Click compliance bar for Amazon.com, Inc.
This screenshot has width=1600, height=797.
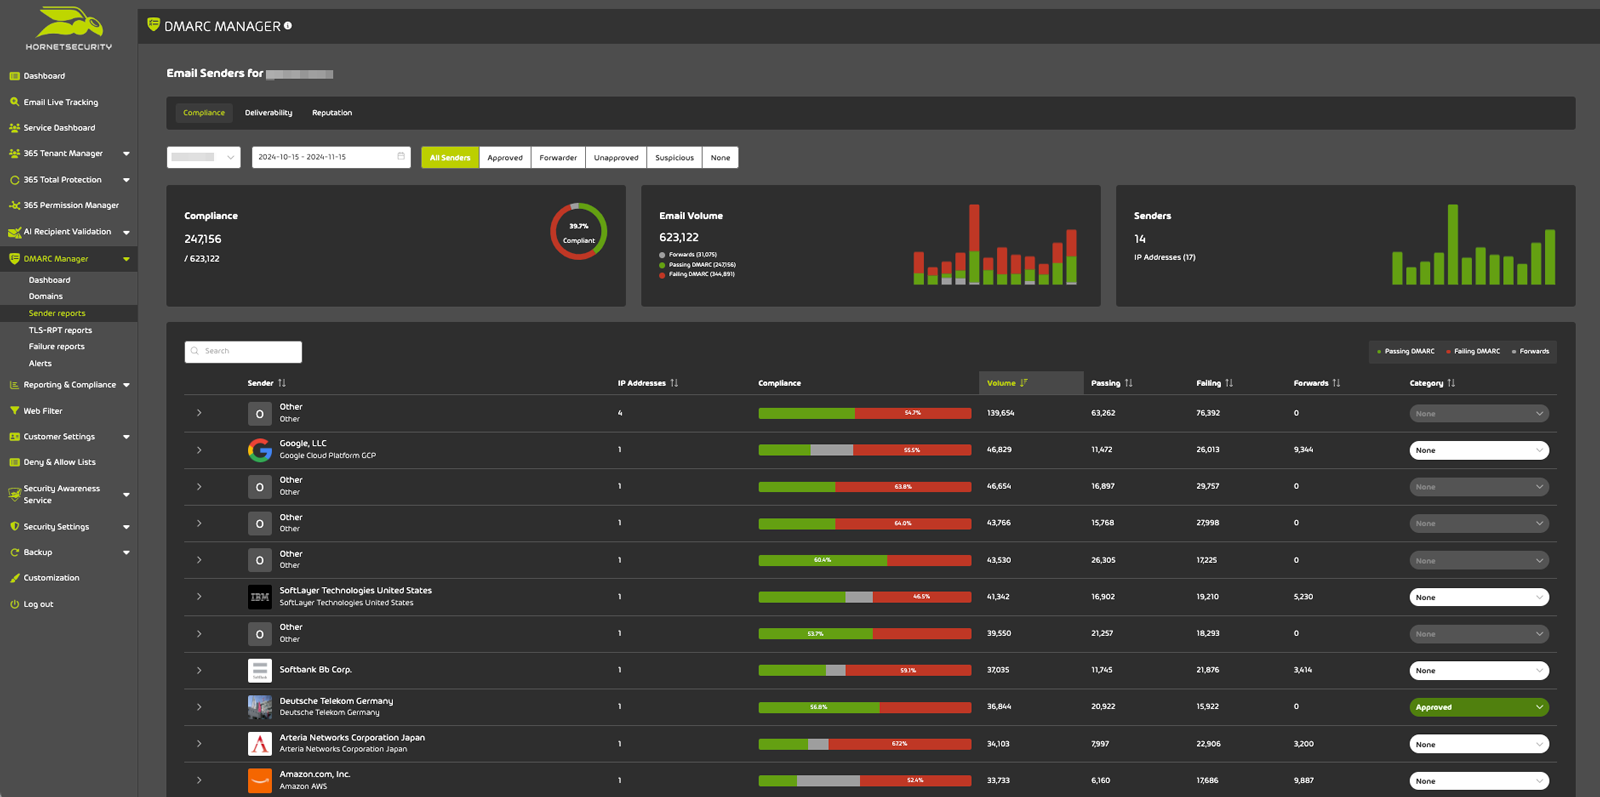(864, 781)
